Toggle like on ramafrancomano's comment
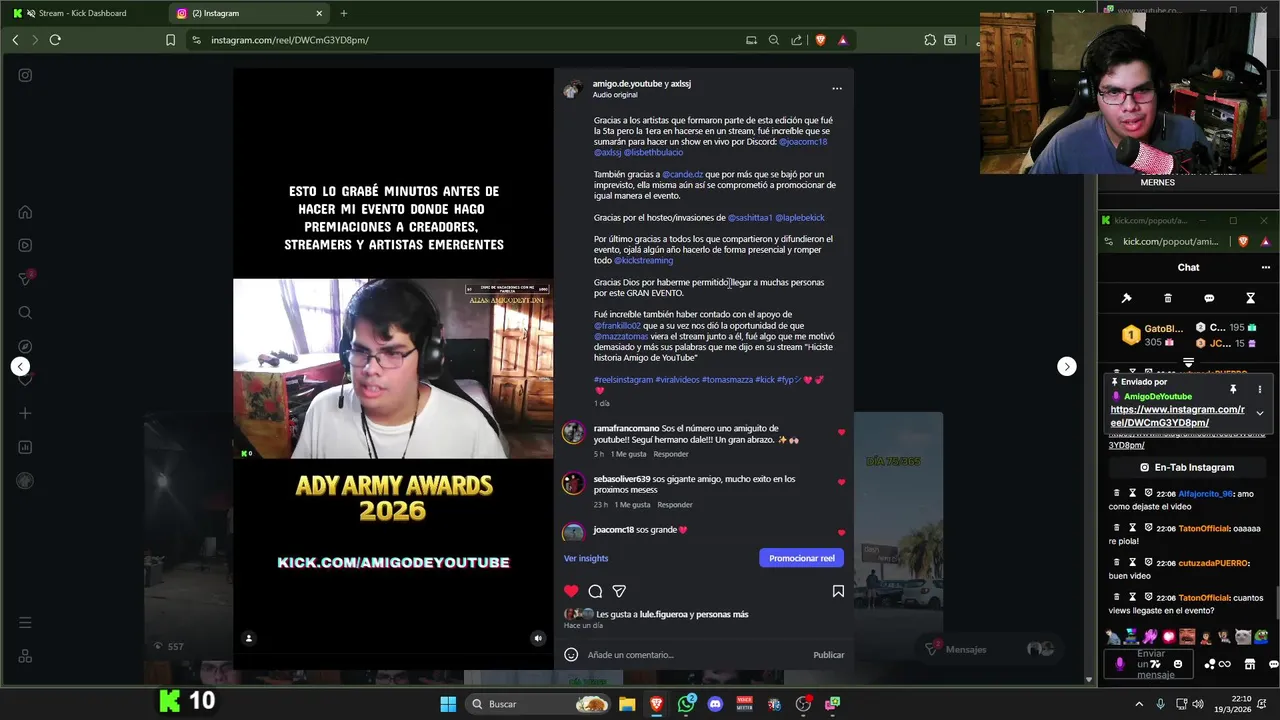1280x720 pixels. click(x=841, y=433)
